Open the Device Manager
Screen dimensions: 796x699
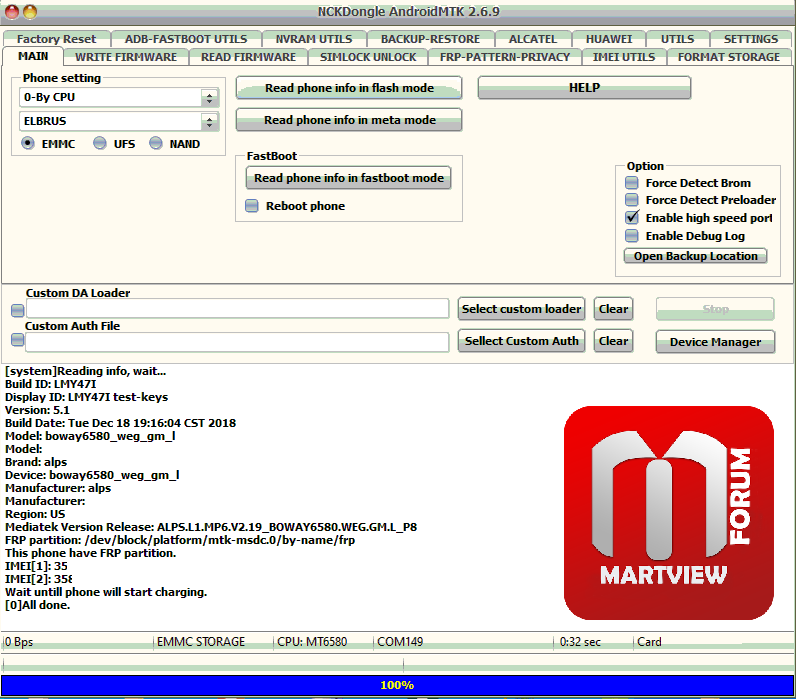click(x=715, y=342)
